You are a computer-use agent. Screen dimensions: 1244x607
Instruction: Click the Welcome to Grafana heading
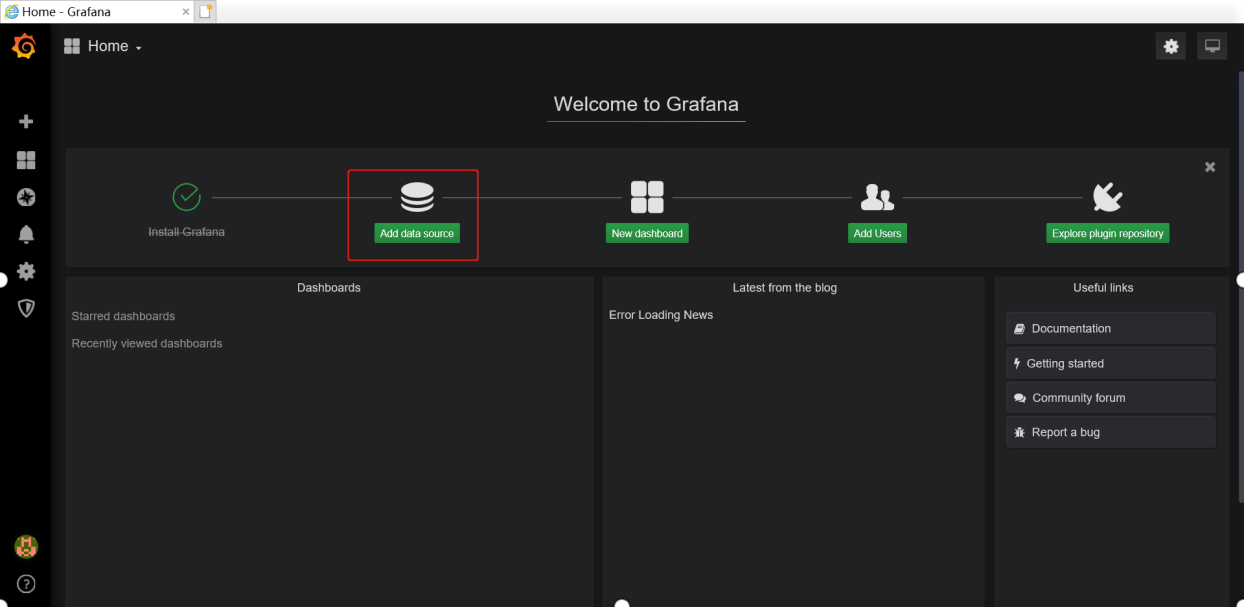pyautogui.click(x=646, y=104)
